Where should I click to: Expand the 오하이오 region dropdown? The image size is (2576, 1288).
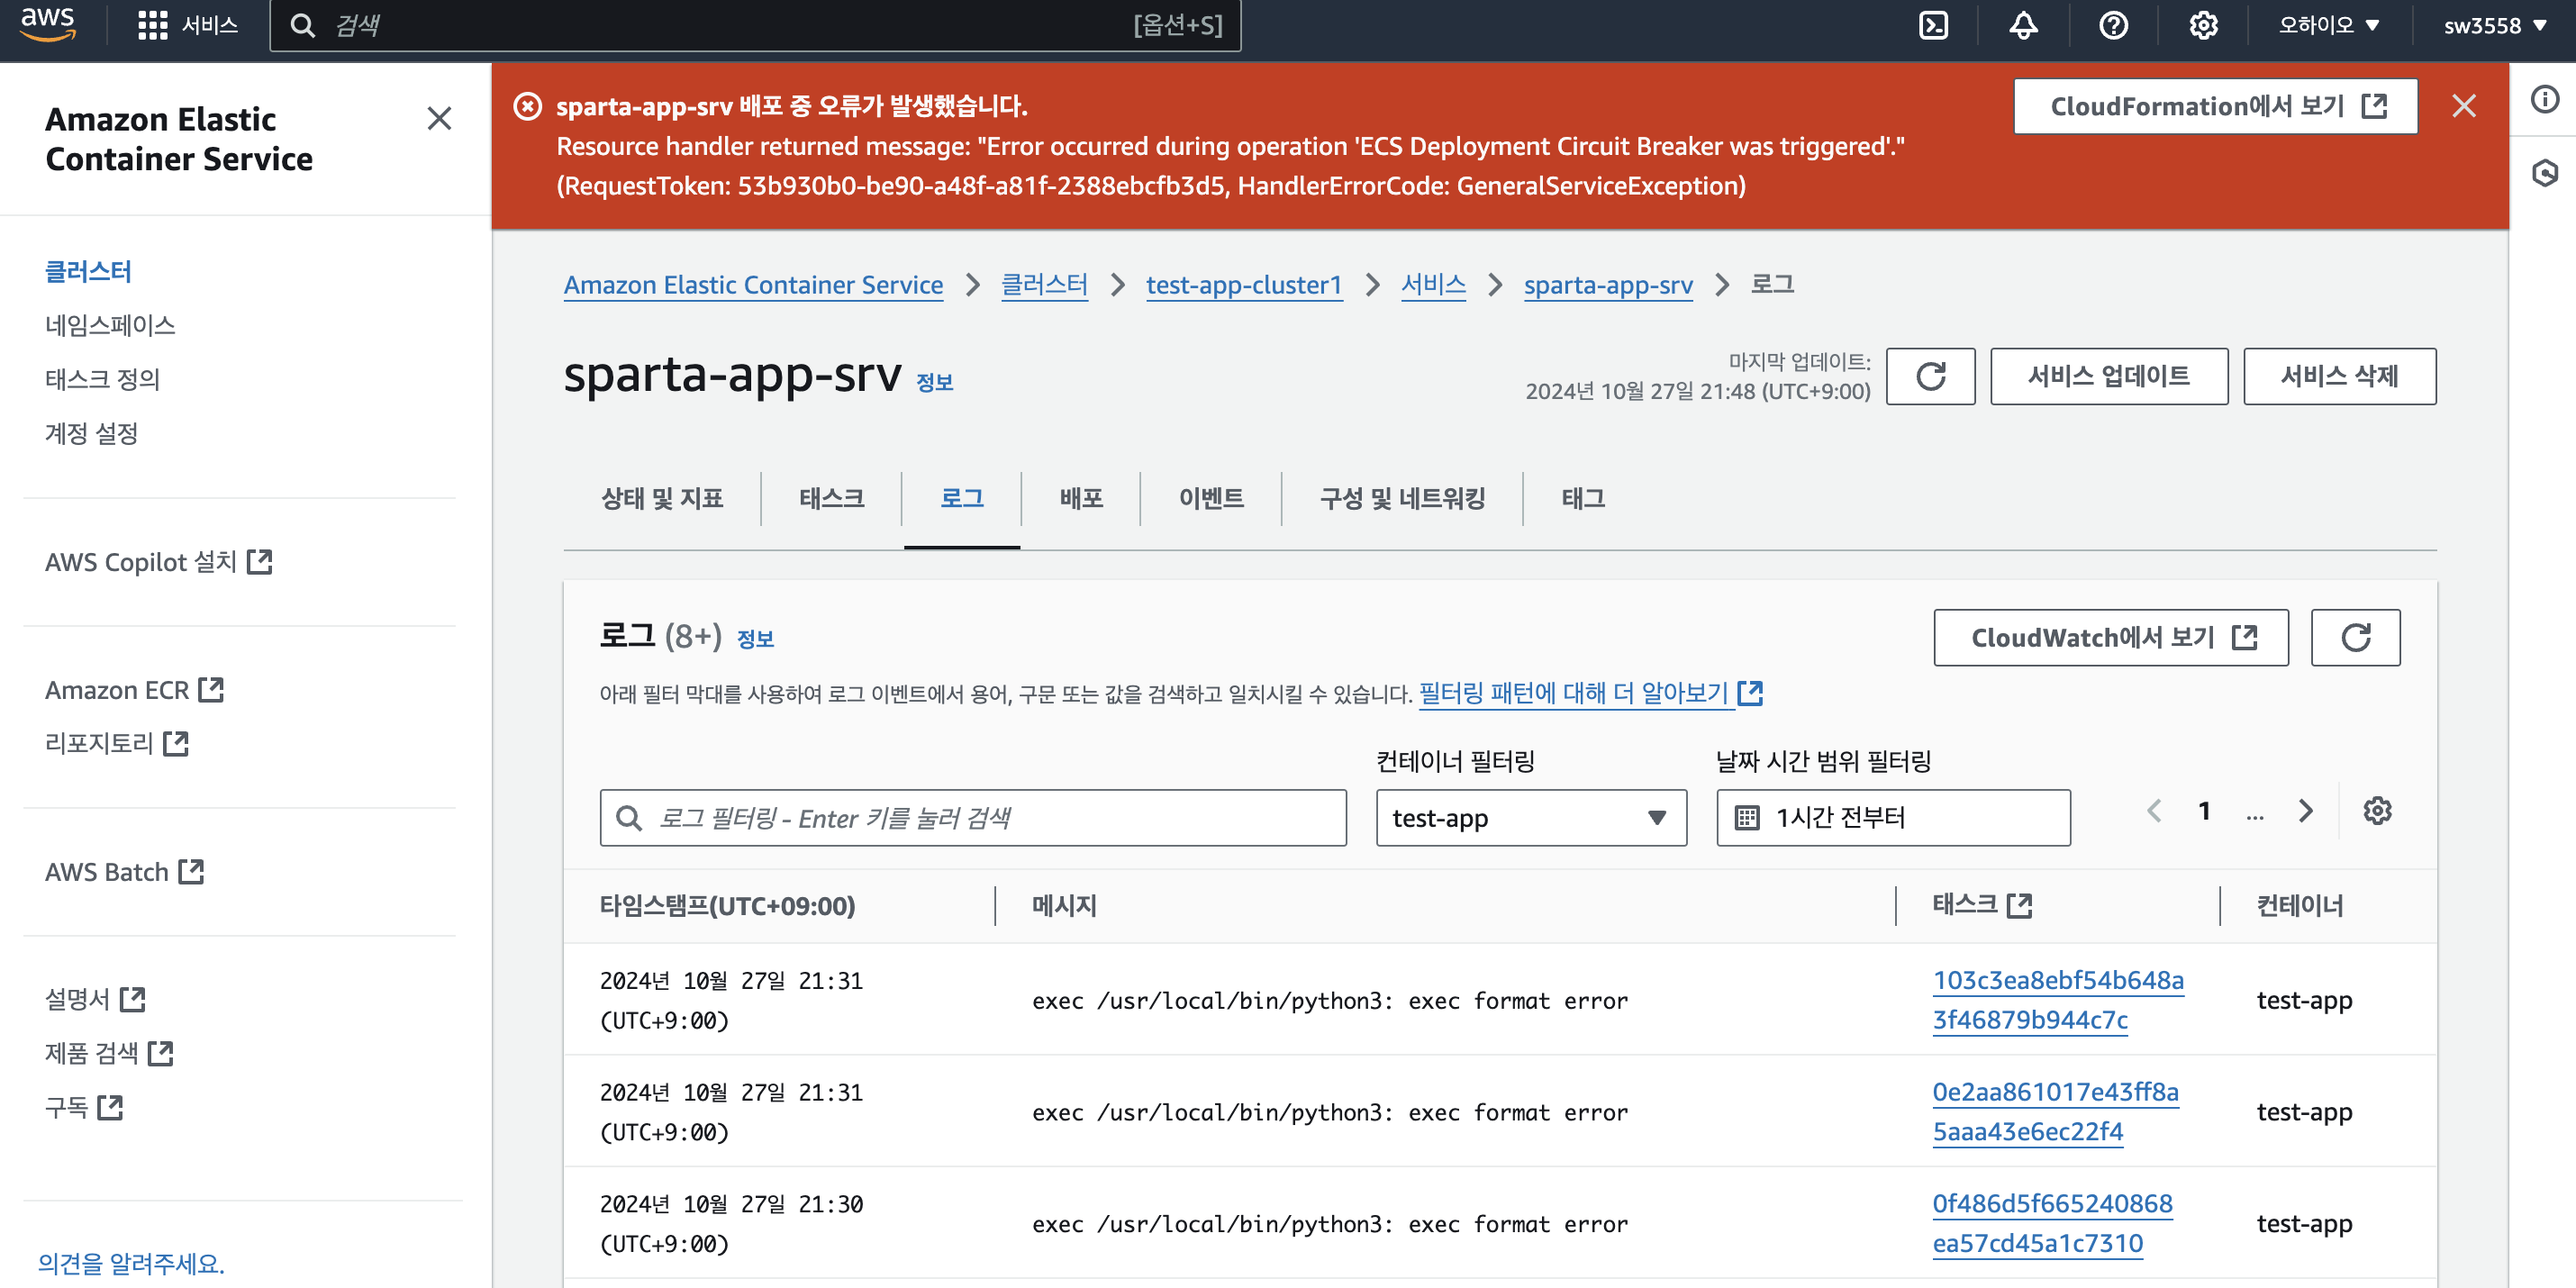point(2328,25)
